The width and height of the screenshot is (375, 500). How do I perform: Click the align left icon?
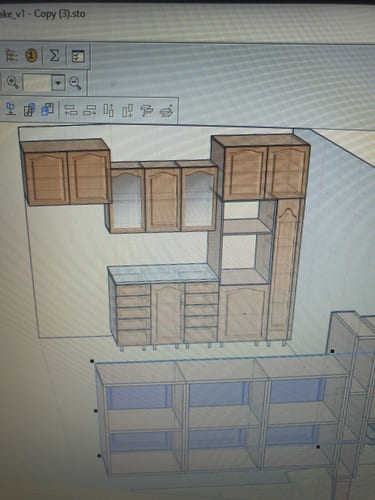[x=71, y=110]
